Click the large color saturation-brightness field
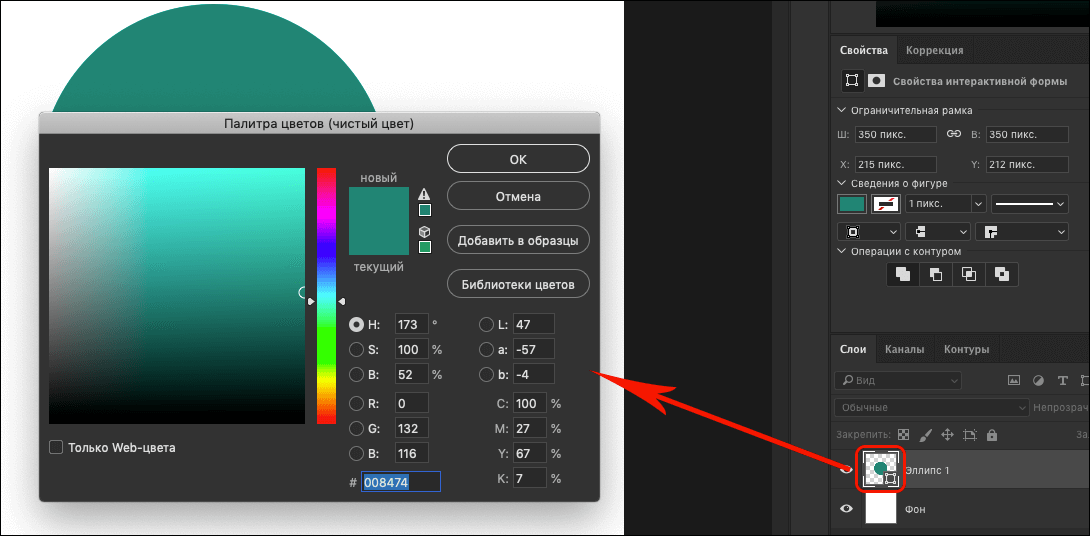 tap(177, 295)
